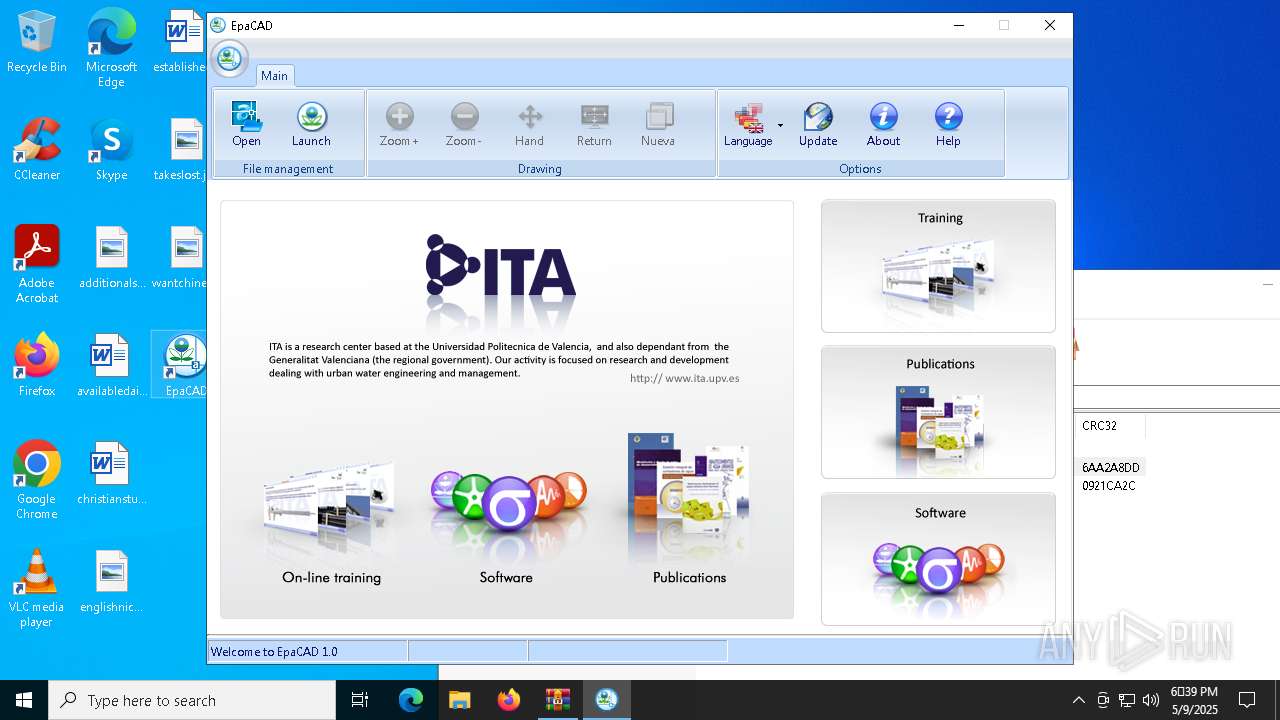The image size is (1280, 720).
Task: Click the EpaCAD taskbar button
Action: tap(606, 700)
